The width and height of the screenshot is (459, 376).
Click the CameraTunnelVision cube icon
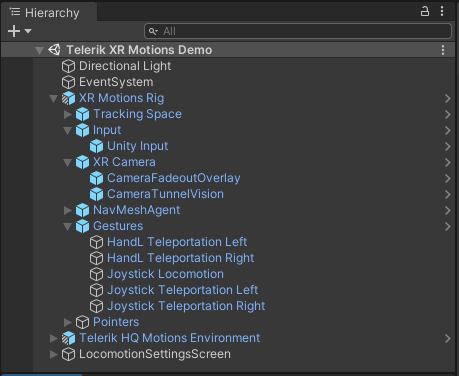96,194
